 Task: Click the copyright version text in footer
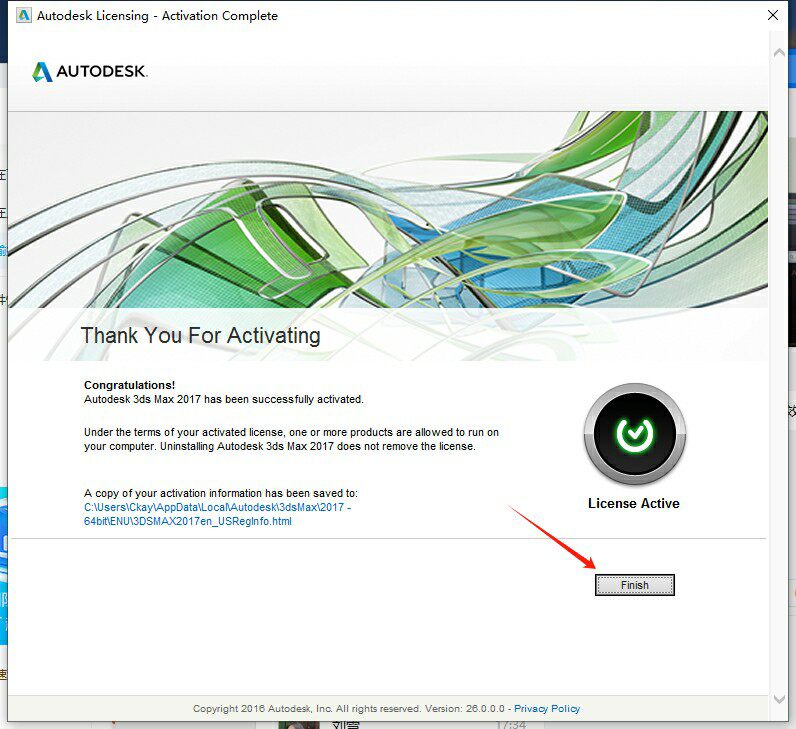click(x=349, y=708)
